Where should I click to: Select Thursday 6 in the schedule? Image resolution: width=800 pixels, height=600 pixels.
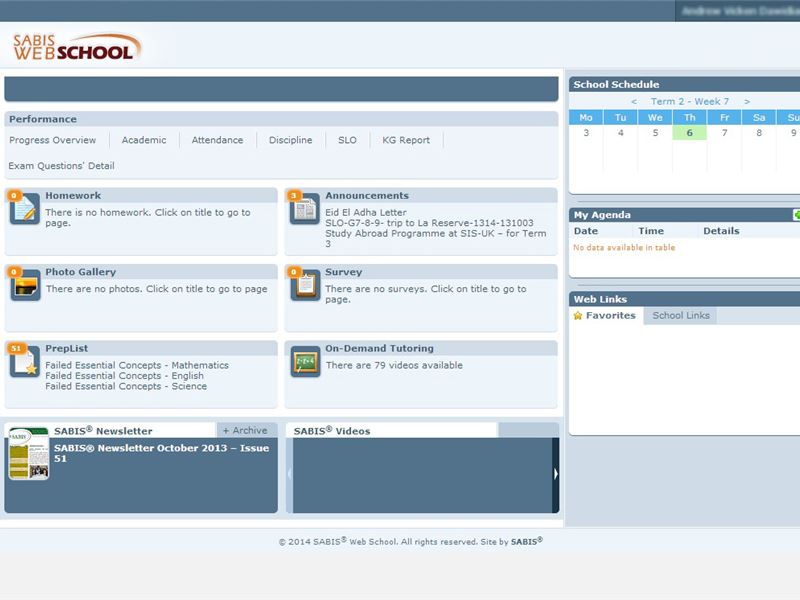[689, 133]
